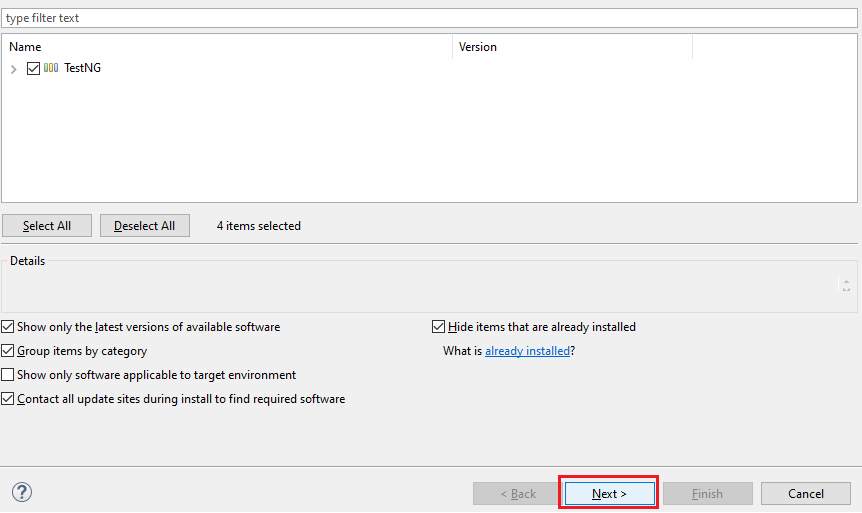
Task: Click the Back button
Action: [x=517, y=493]
